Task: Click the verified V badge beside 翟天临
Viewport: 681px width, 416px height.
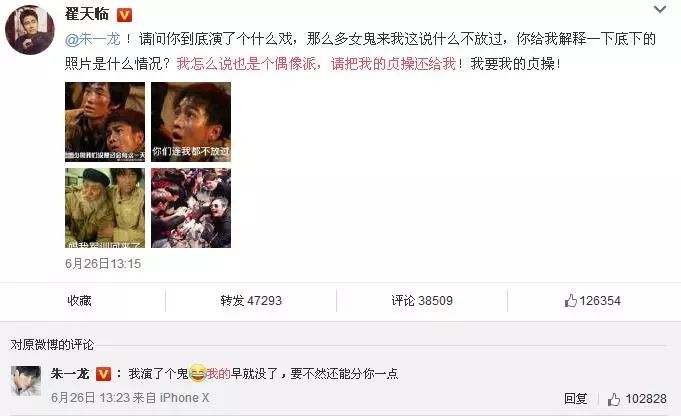Action: tap(124, 16)
